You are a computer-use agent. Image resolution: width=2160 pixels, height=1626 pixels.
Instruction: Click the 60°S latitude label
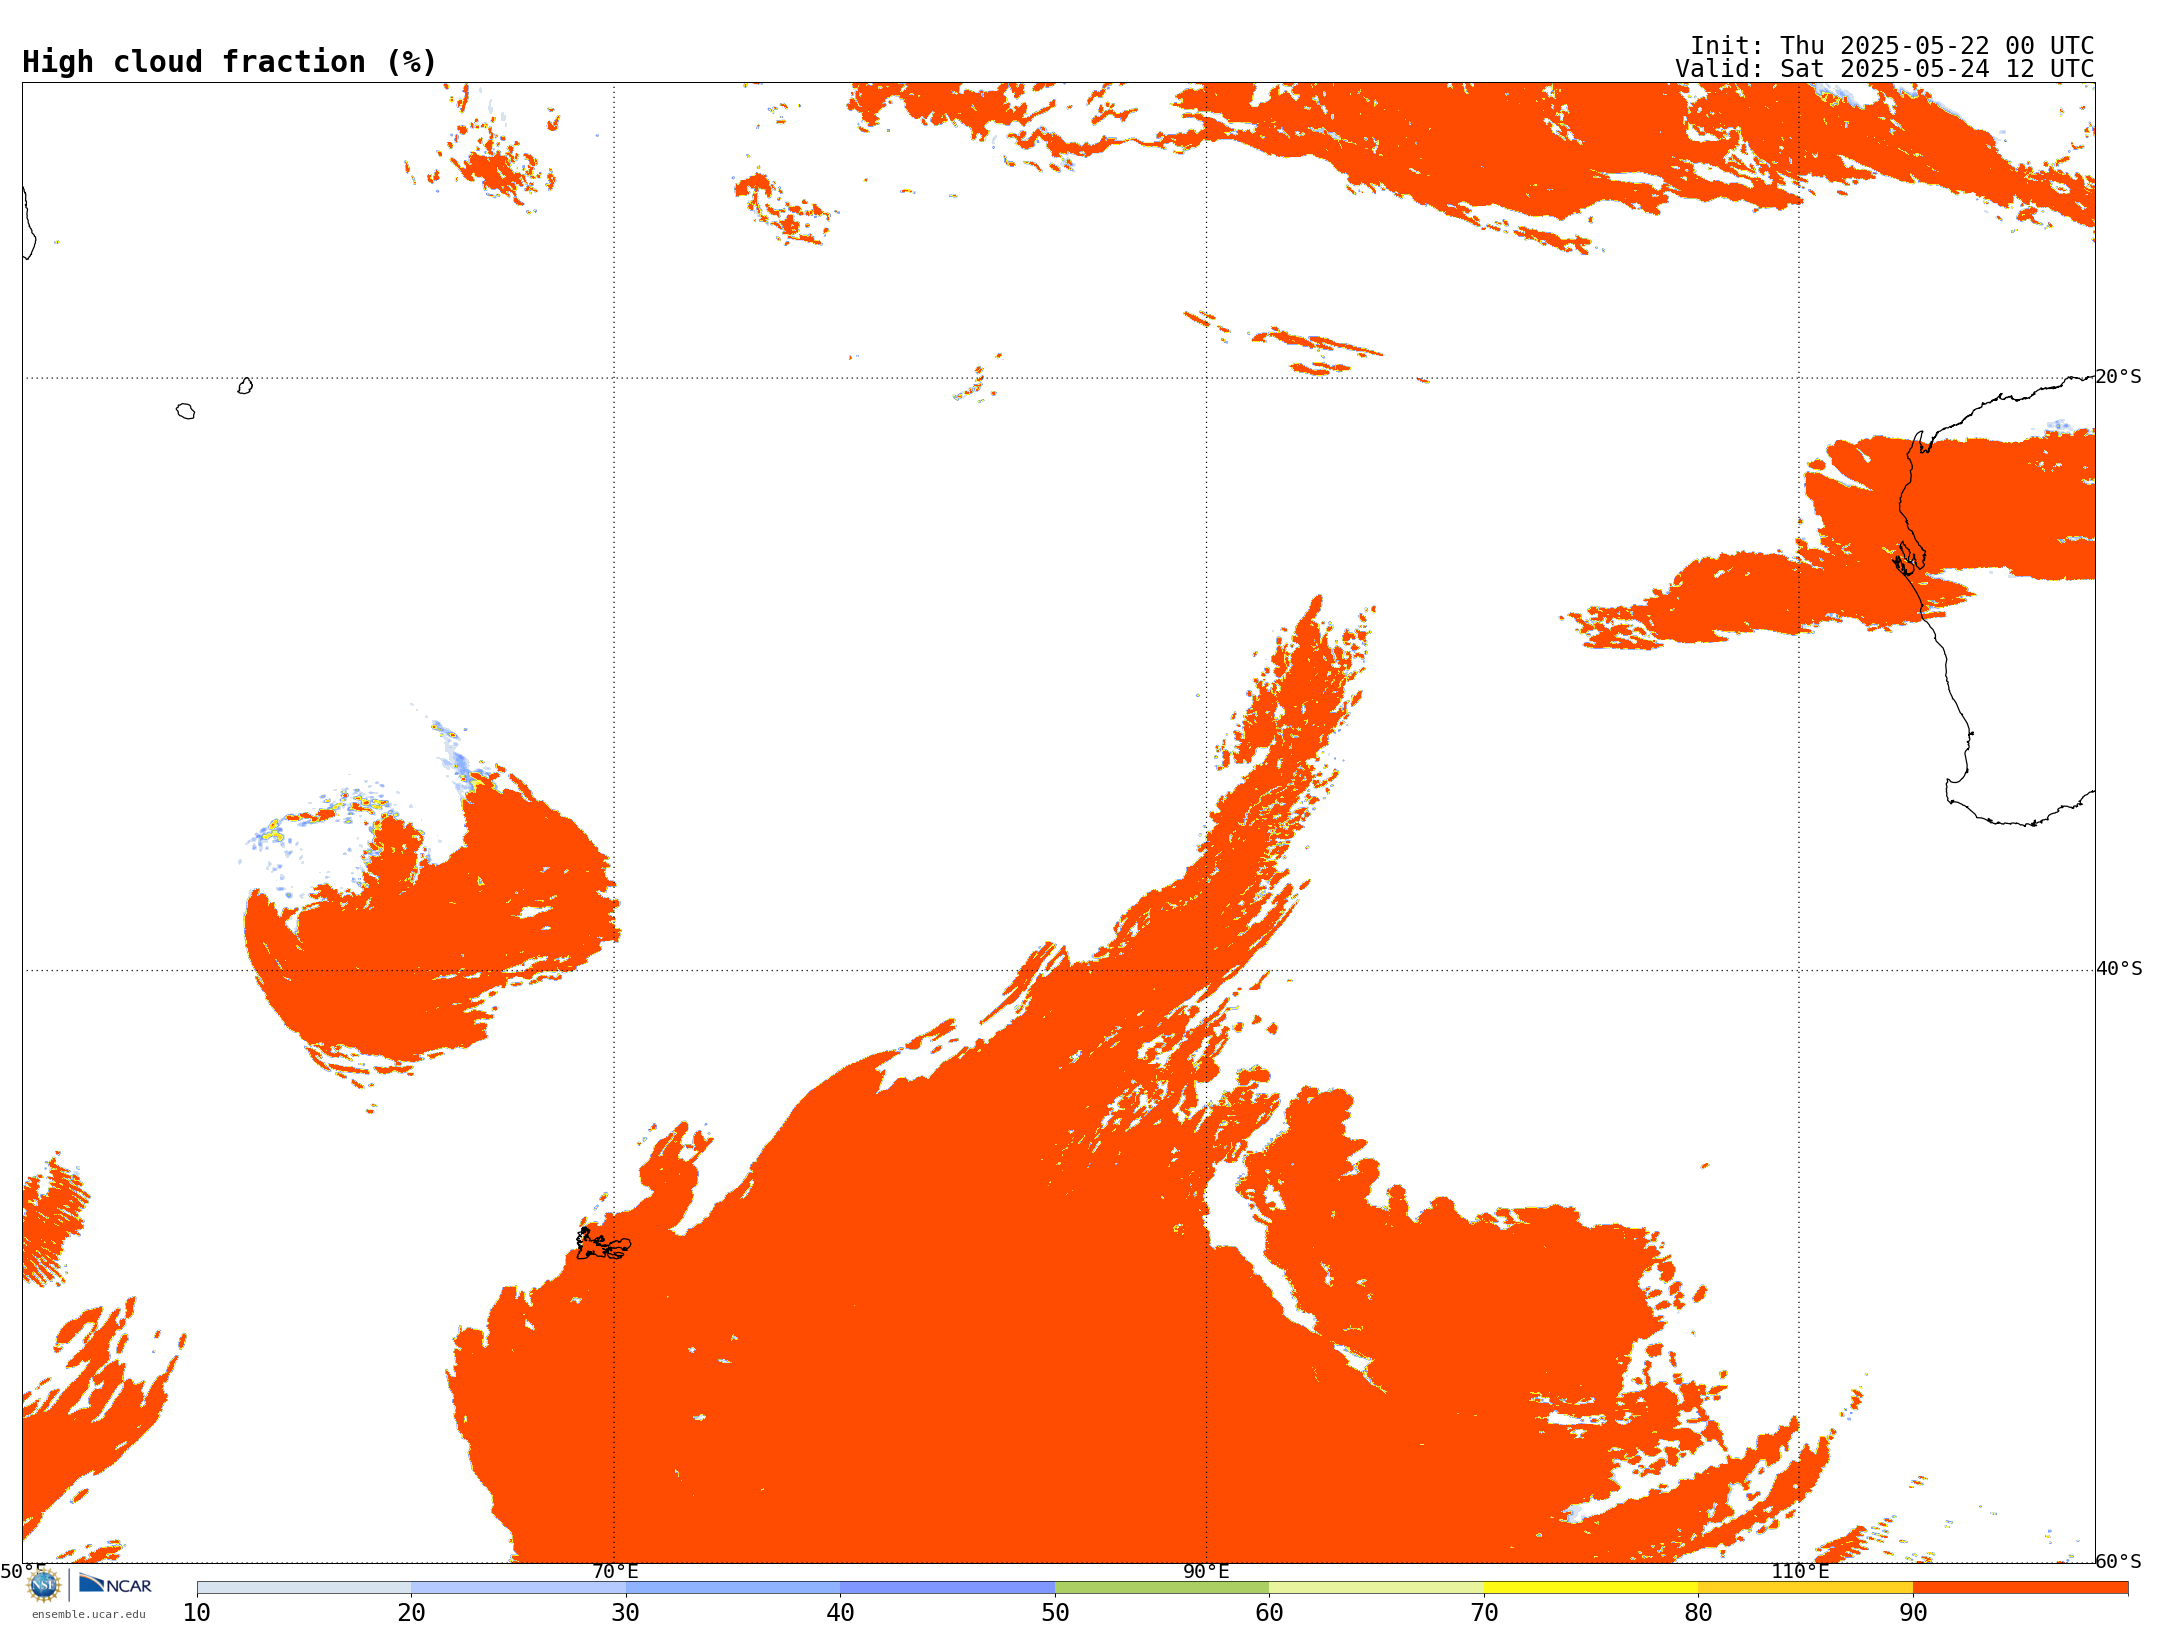[x=2119, y=1561]
